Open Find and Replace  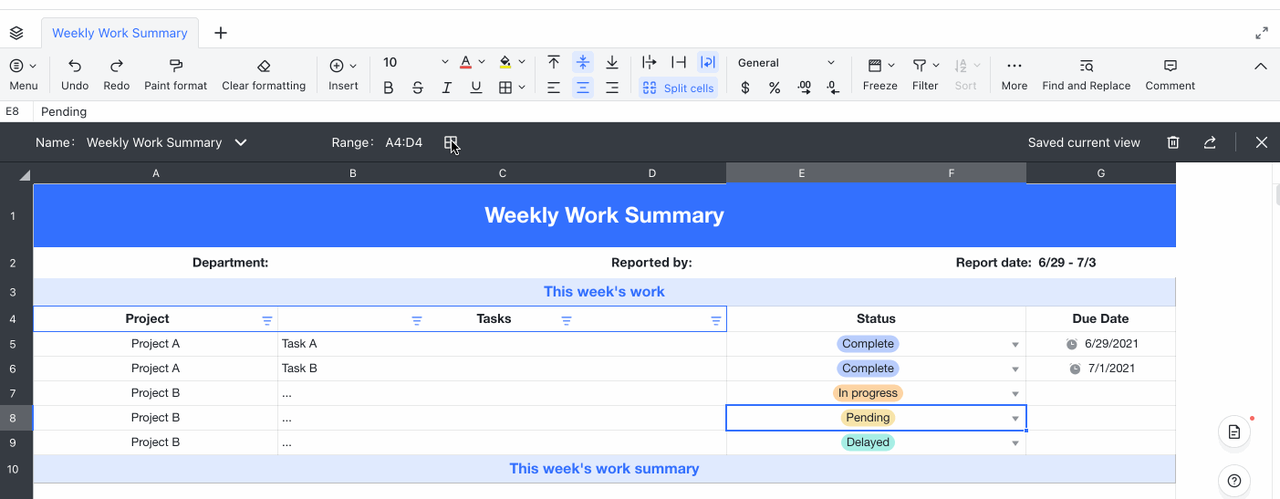tap(1086, 66)
